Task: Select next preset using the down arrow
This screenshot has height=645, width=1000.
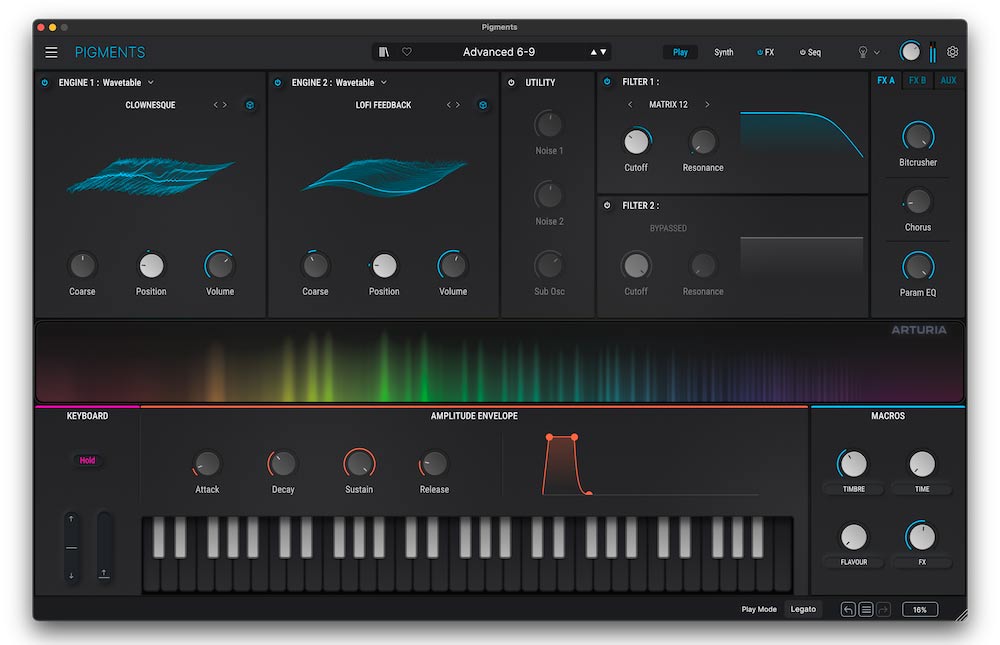Action: point(604,52)
